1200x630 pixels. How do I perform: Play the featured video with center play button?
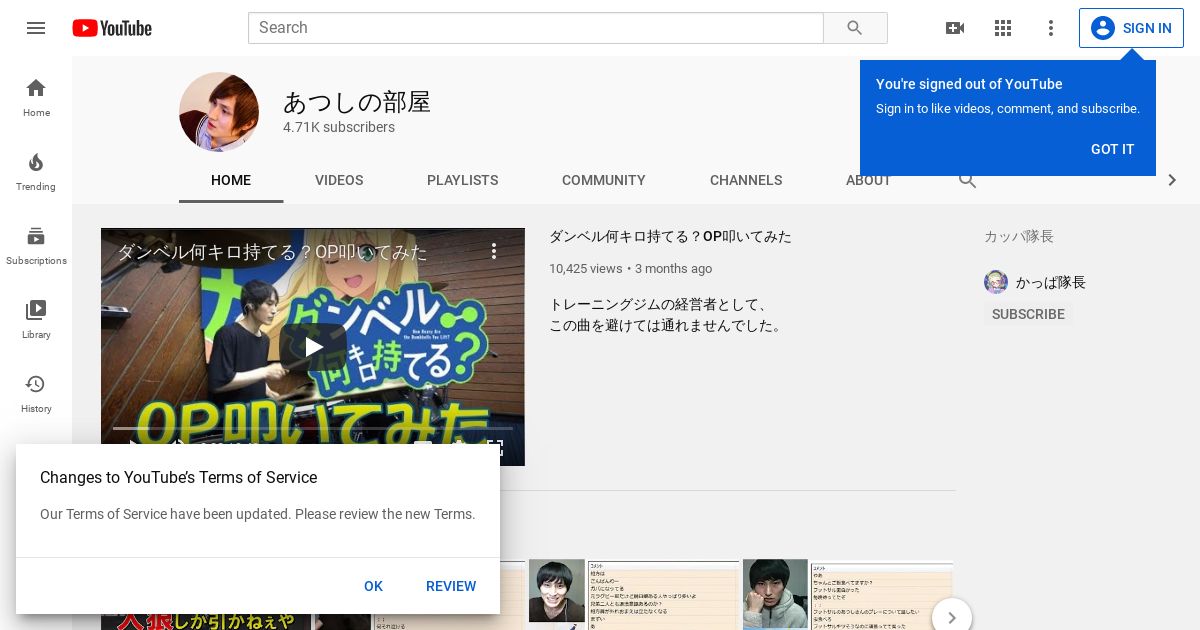tap(313, 347)
